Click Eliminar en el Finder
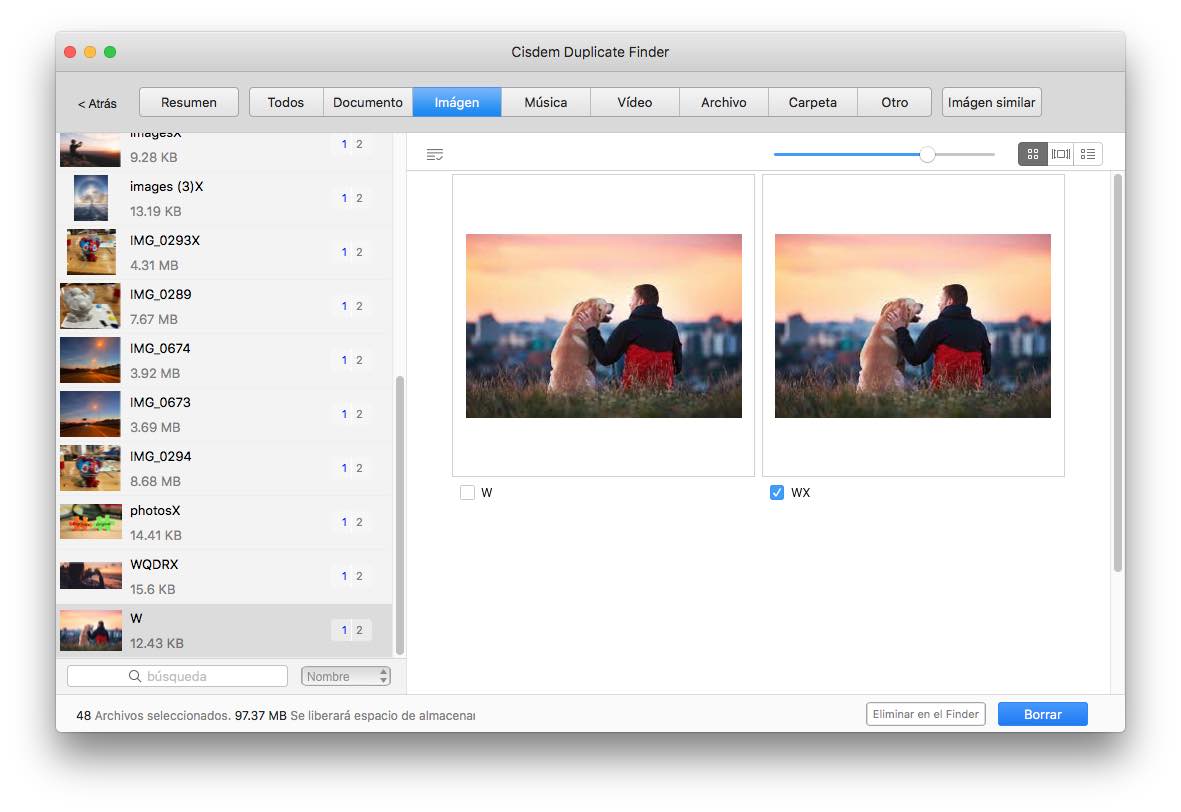Screen dimensions: 1181x812 point(925,713)
